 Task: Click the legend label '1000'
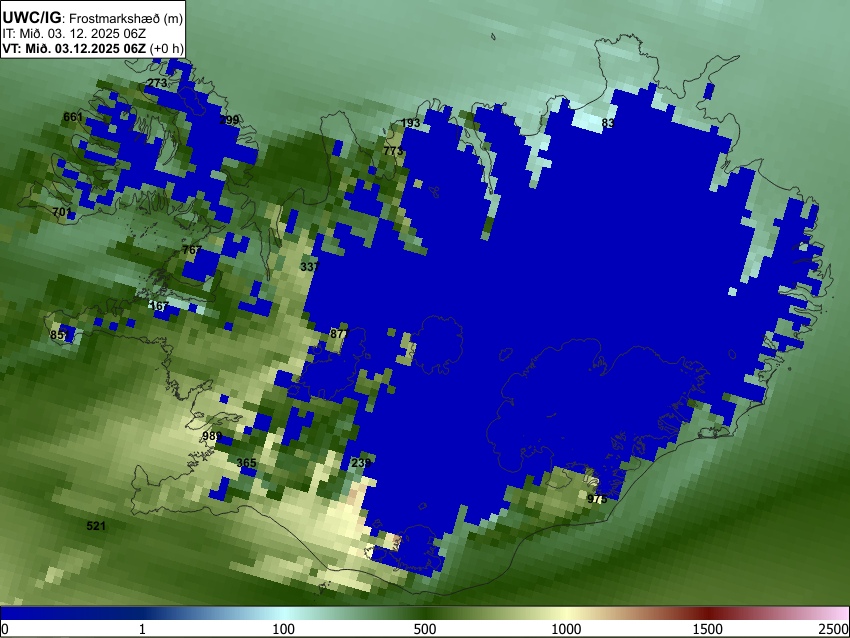coord(566,629)
